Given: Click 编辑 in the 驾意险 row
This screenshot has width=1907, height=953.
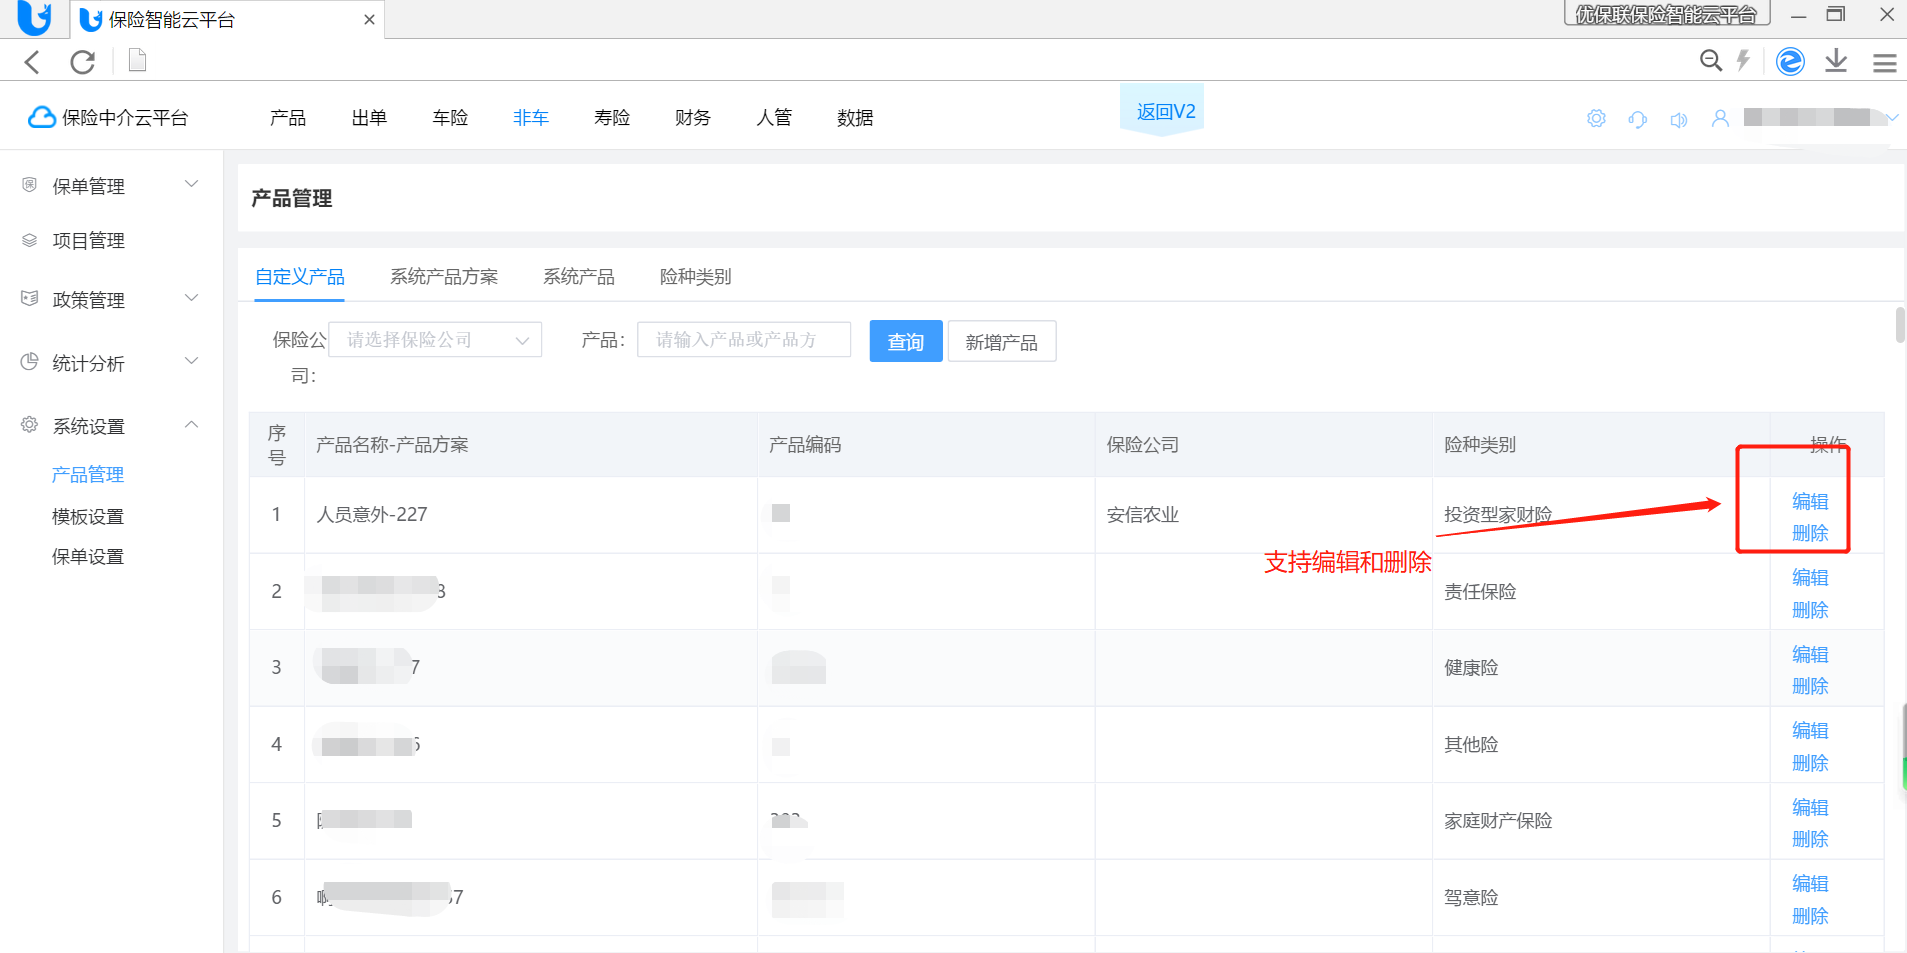Looking at the screenshot, I should pos(1810,883).
